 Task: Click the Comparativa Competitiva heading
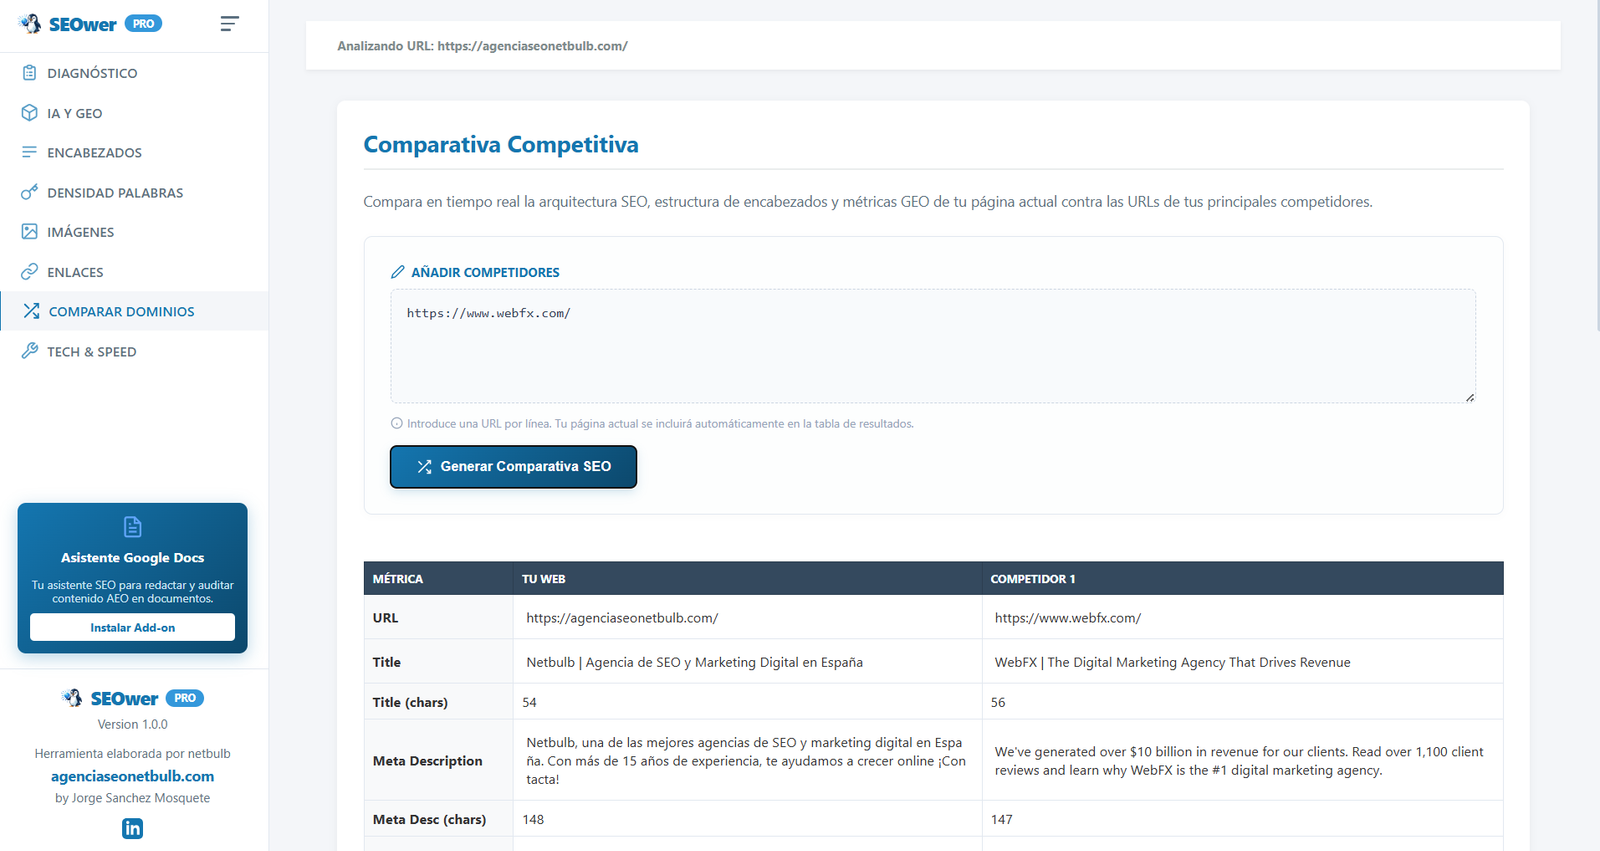tap(501, 145)
